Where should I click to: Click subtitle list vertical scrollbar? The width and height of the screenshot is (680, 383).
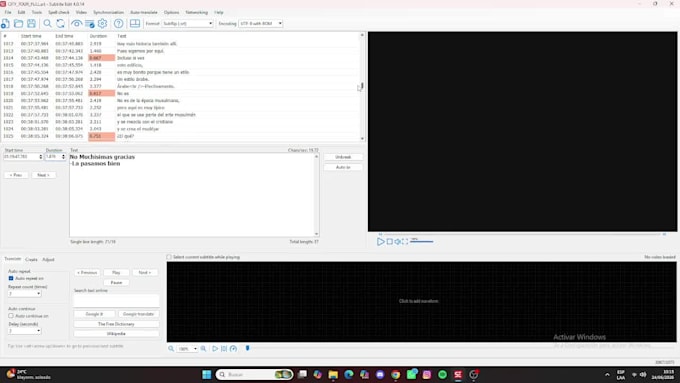[362, 87]
